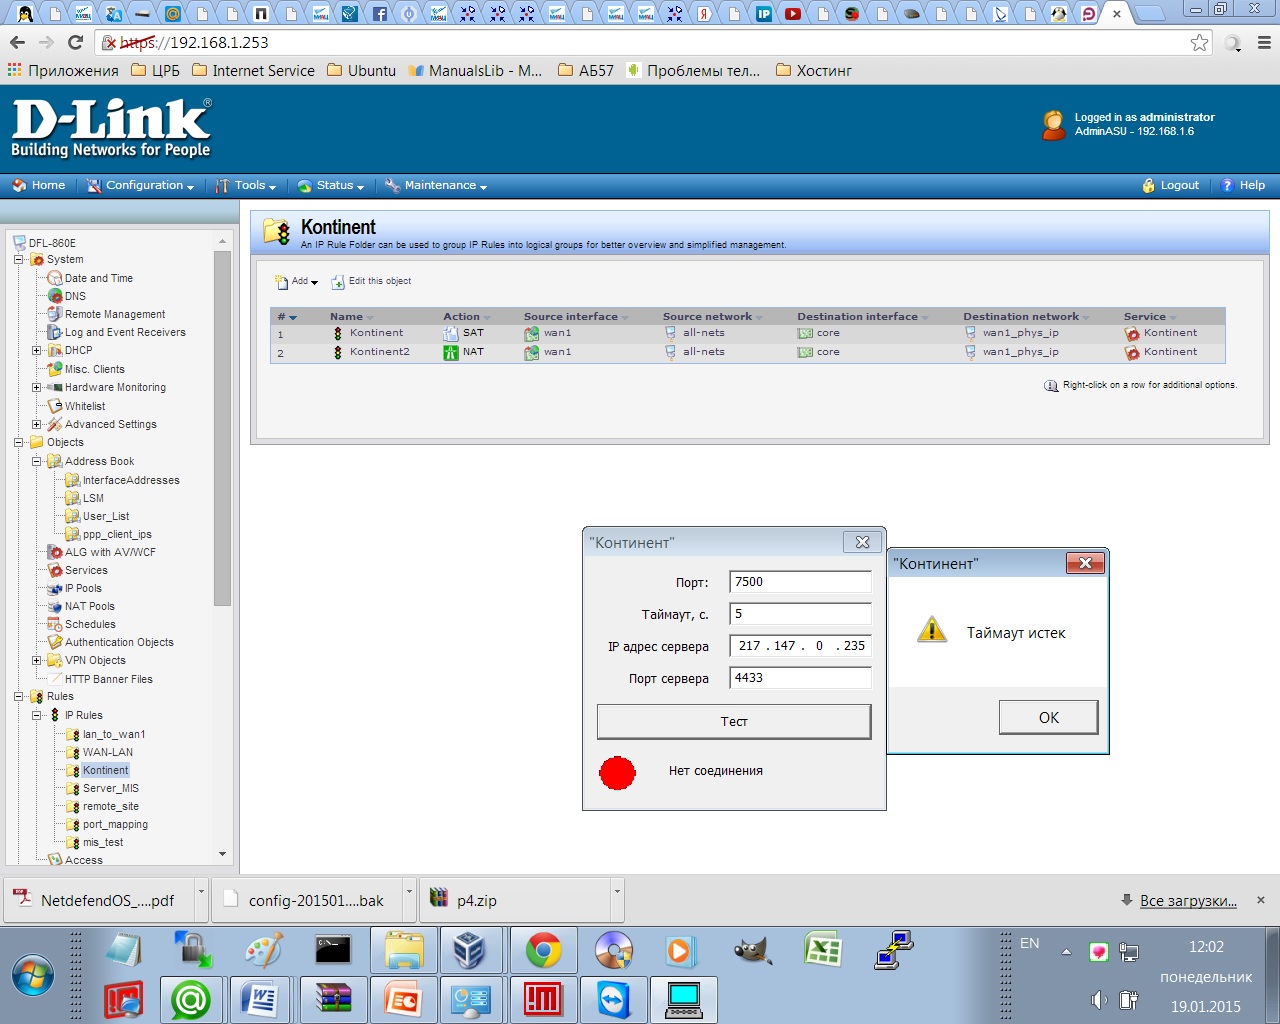
Task: Click the NAT action icon in Kontinent2 row
Action: point(451,352)
